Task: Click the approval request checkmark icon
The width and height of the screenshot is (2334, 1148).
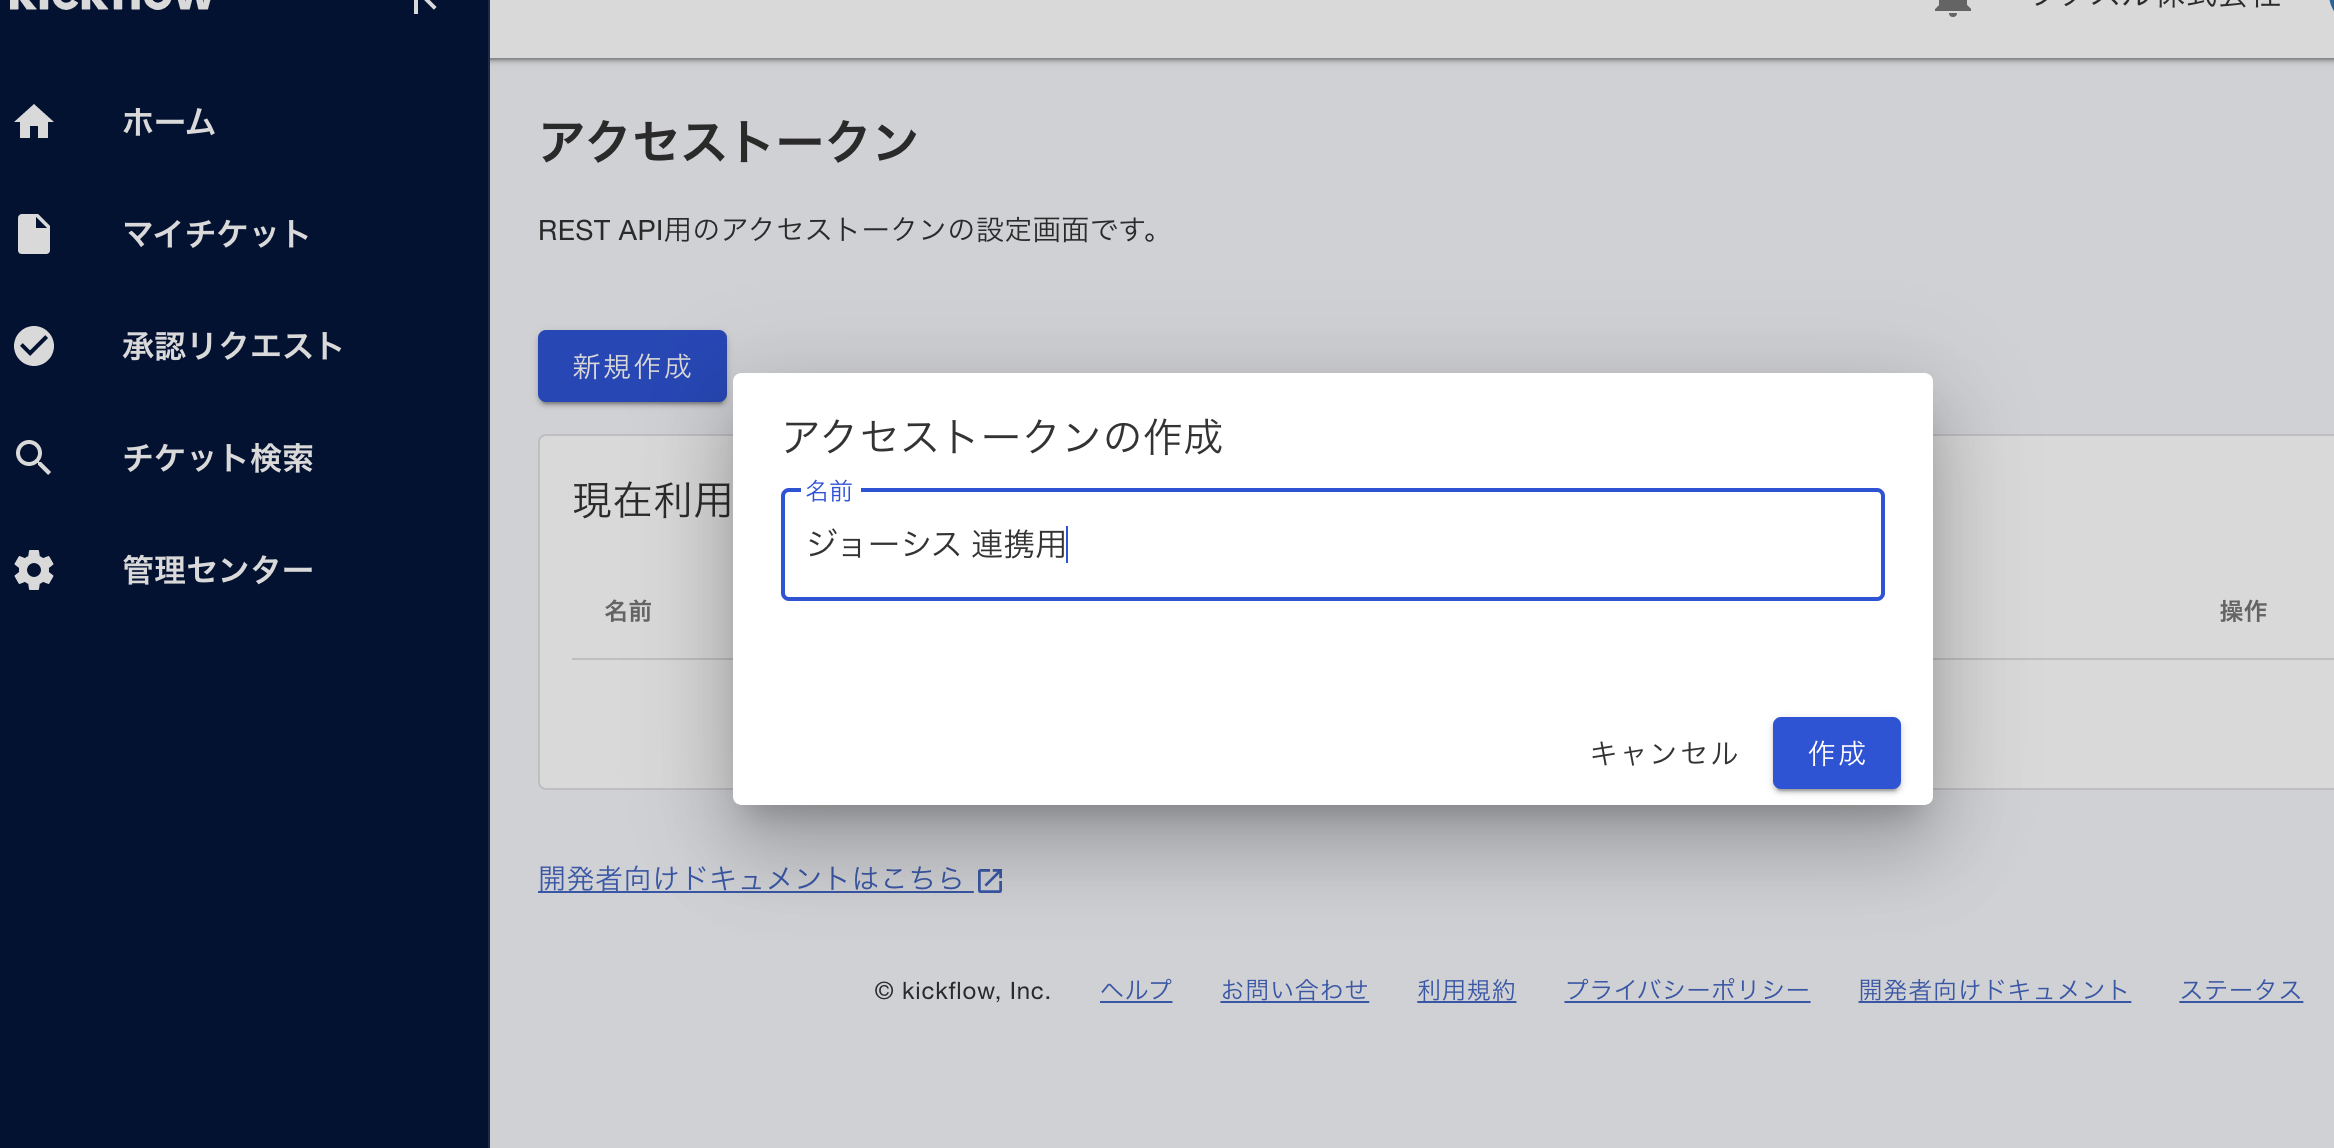Action: point(34,346)
